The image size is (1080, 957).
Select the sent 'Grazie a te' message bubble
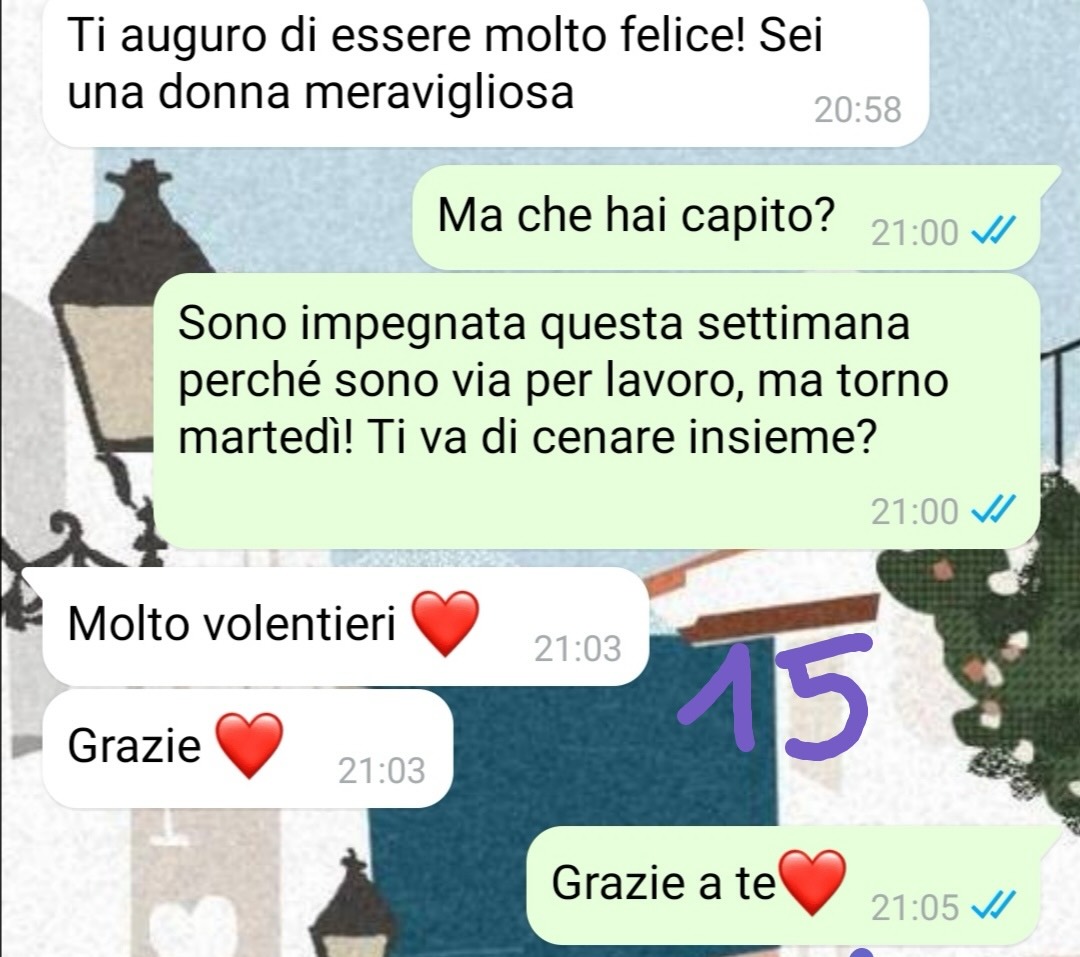coord(793,887)
